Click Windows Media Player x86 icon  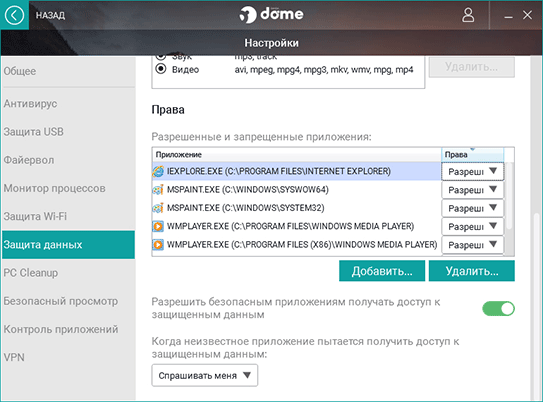[x=158, y=244]
